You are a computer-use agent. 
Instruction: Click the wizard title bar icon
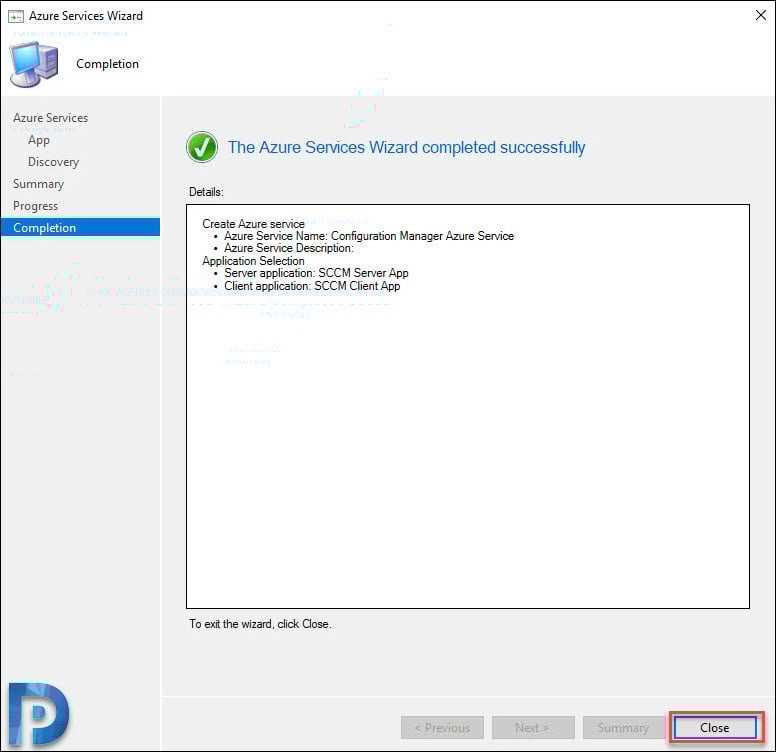[x=16, y=16]
